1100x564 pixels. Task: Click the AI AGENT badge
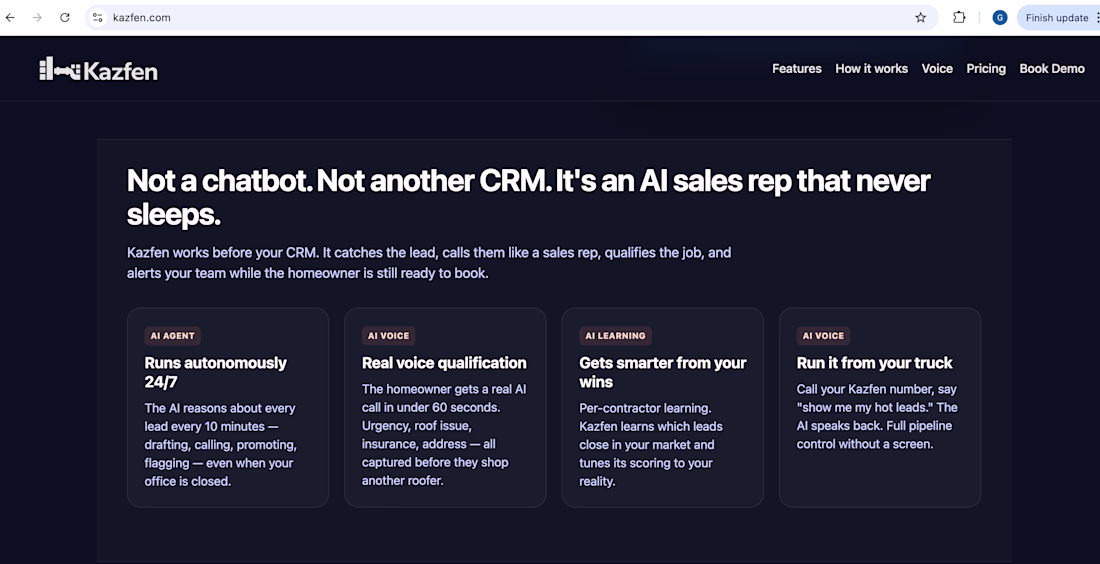[x=173, y=335]
